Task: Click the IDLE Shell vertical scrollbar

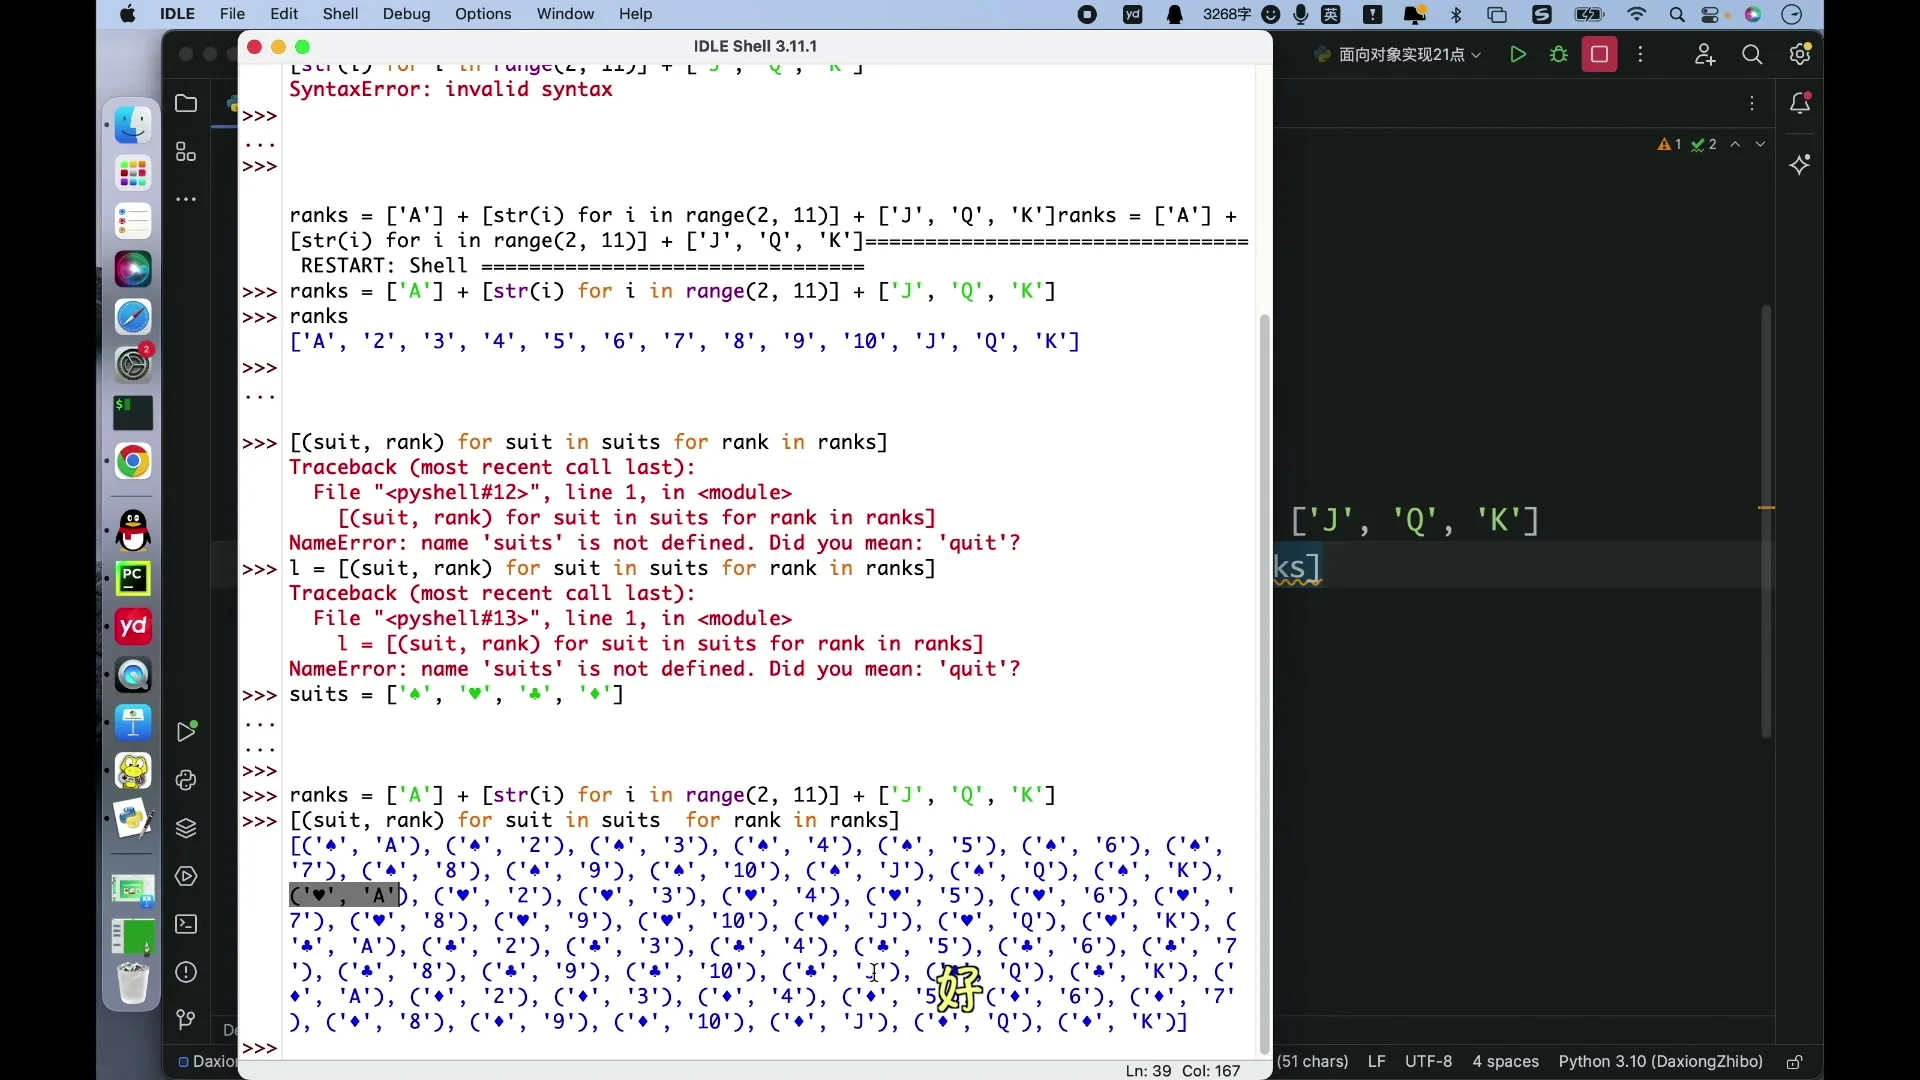Action: point(1264,683)
